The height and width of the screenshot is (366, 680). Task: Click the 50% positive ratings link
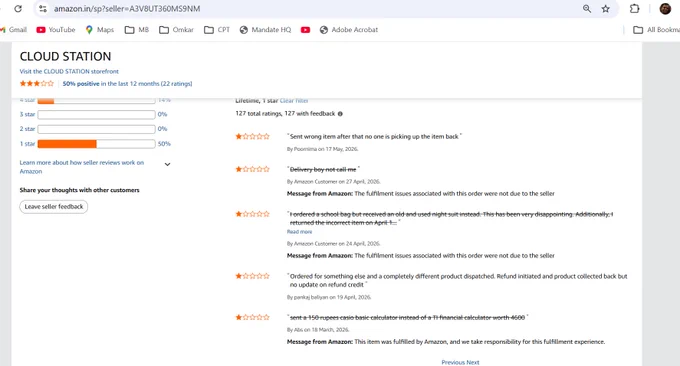[128, 84]
